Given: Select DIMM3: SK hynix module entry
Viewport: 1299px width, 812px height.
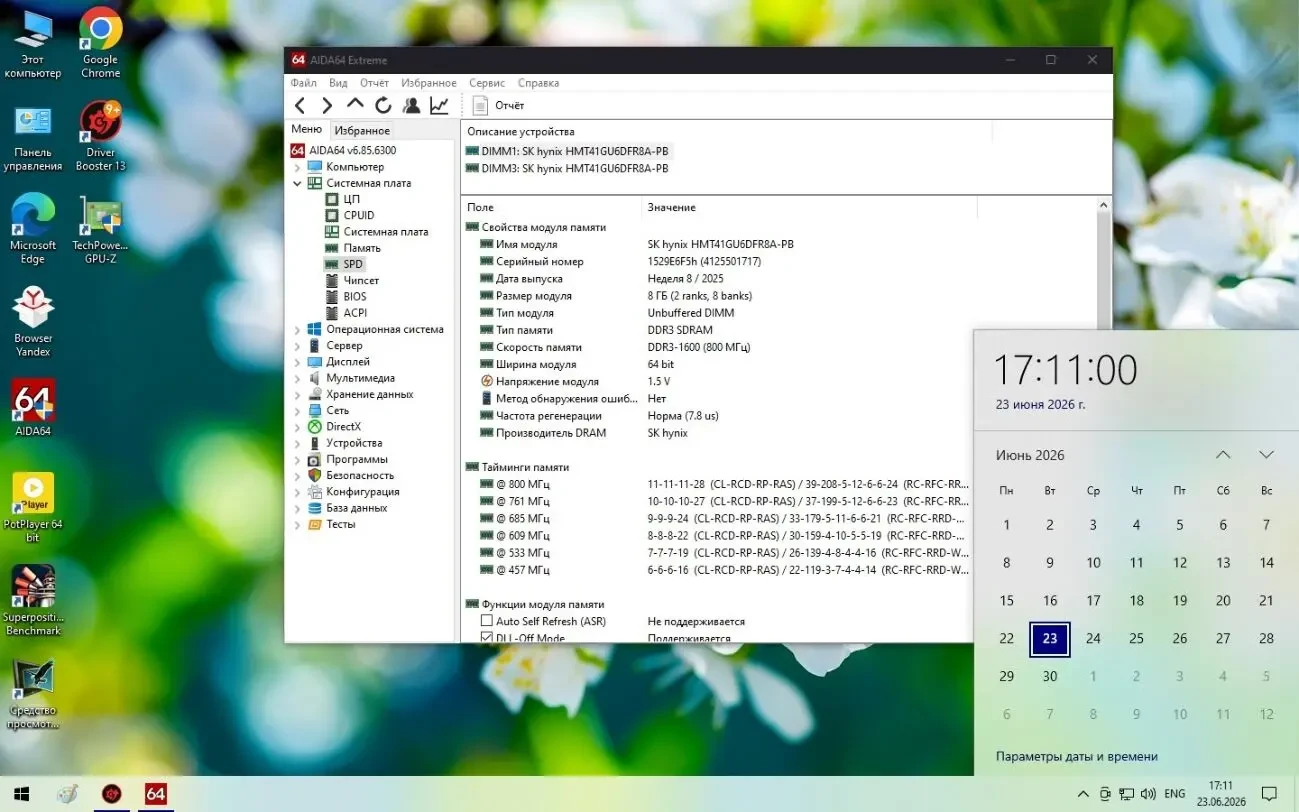Looking at the screenshot, I should 567,168.
